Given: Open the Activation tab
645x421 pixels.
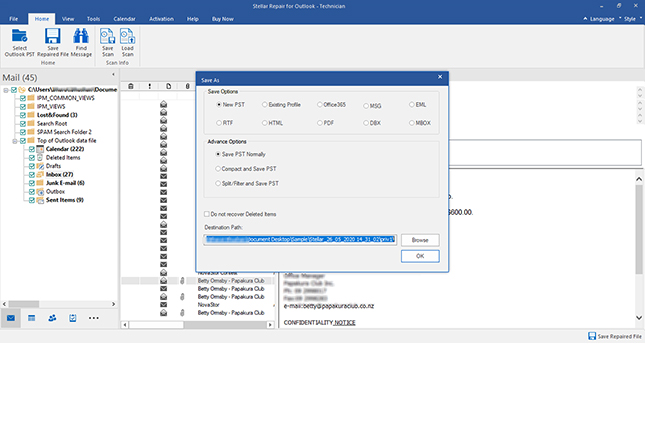Looking at the screenshot, I should [161, 19].
